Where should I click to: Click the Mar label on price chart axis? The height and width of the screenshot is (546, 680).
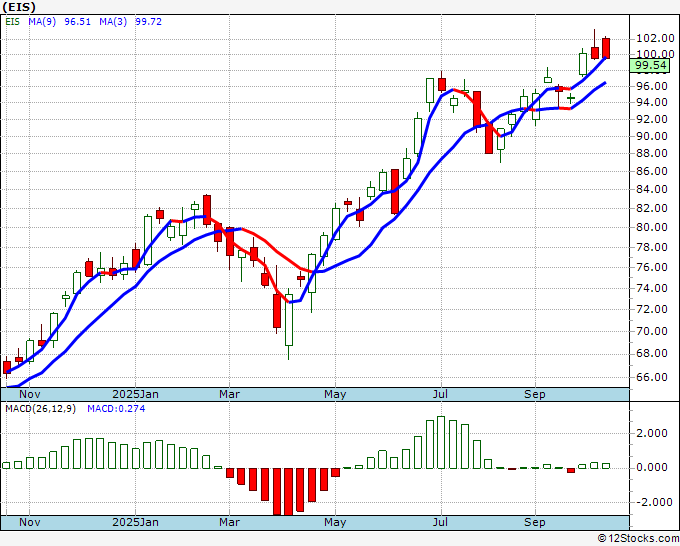[x=229, y=394]
